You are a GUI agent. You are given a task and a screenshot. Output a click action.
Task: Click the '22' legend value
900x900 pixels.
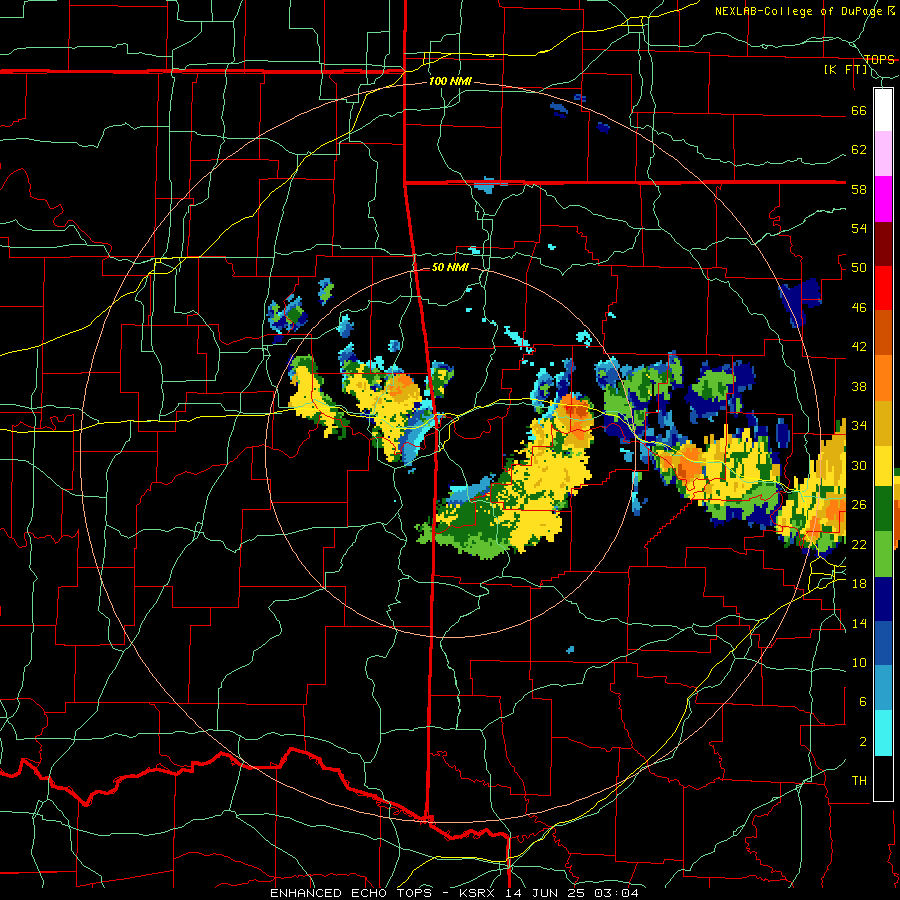point(859,544)
